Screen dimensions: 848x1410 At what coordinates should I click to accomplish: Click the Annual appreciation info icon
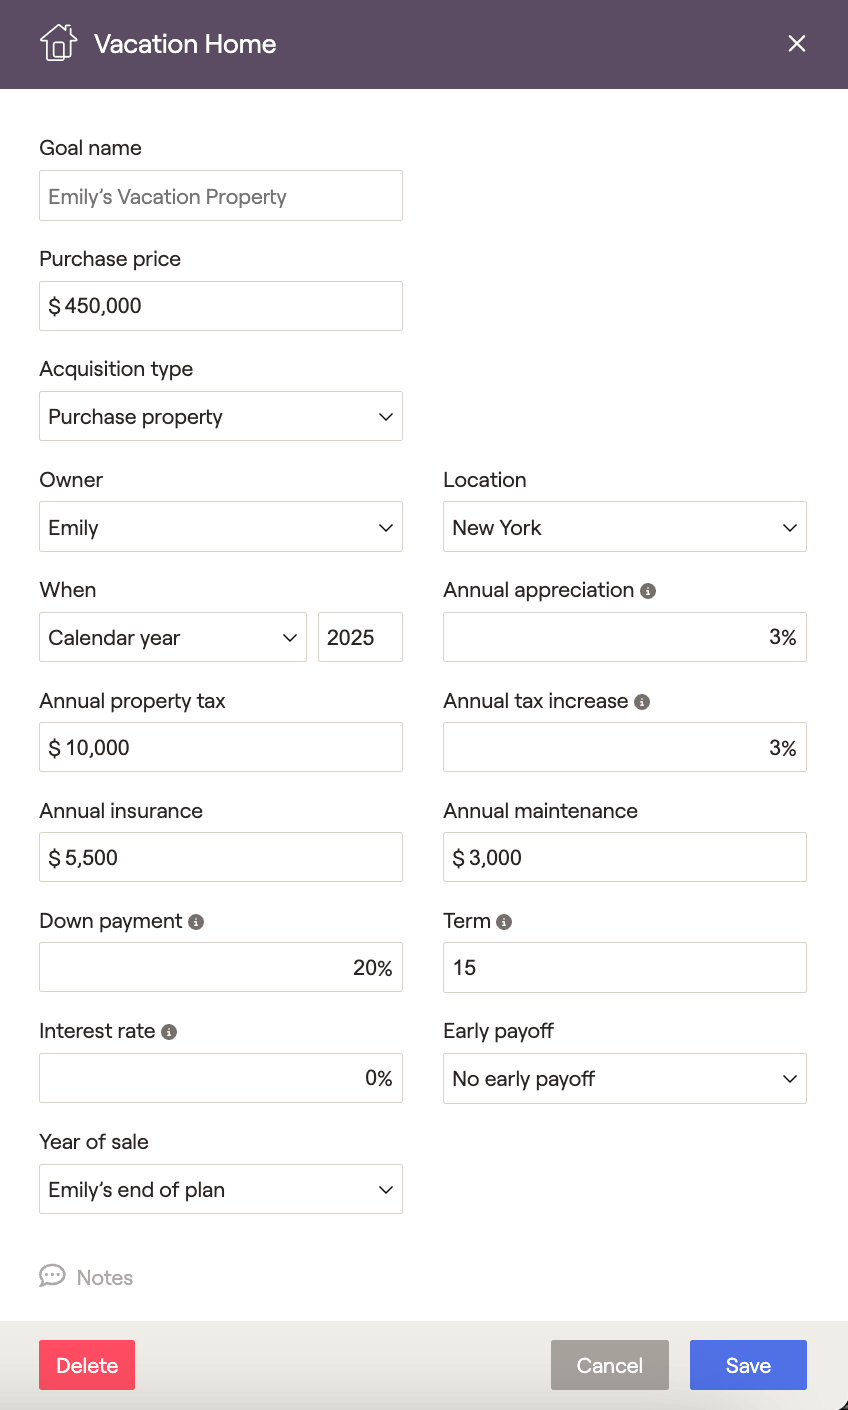pyautogui.click(x=648, y=591)
